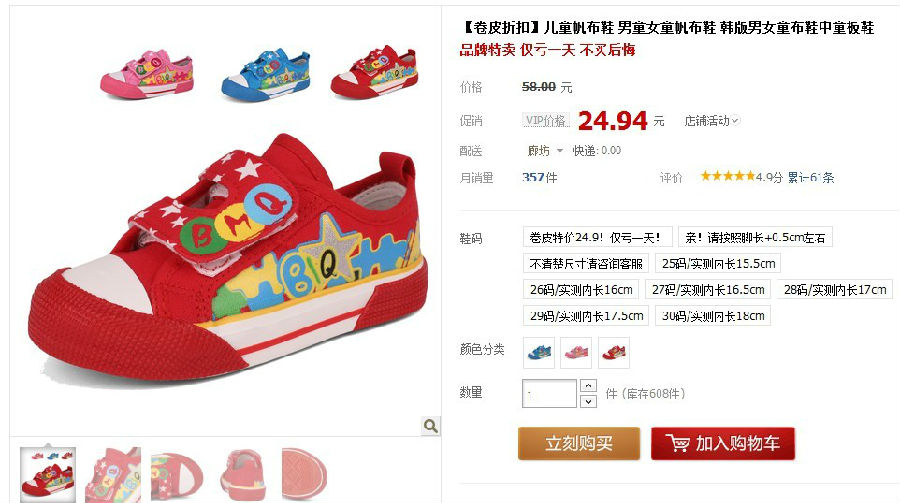Screen dimensions: 900x503
Task: Decrease quantity with the down arrow
Action: 588,402
